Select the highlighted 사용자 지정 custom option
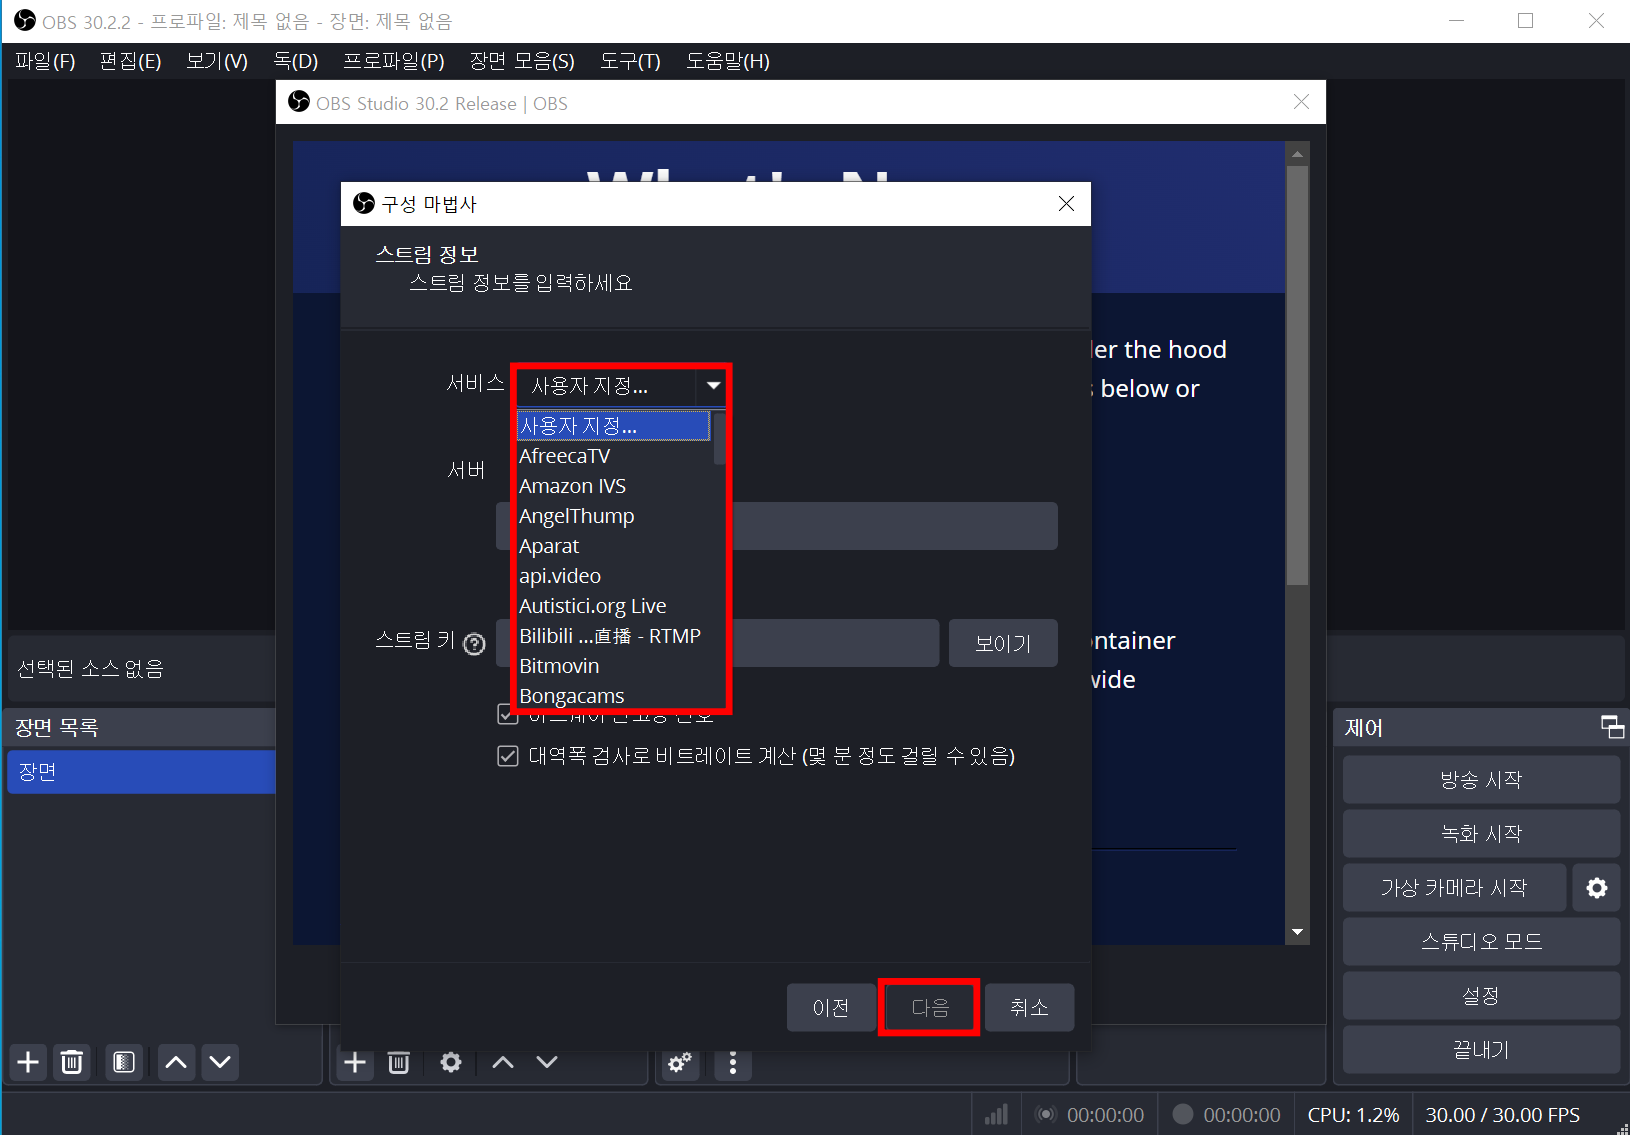 [x=613, y=426]
